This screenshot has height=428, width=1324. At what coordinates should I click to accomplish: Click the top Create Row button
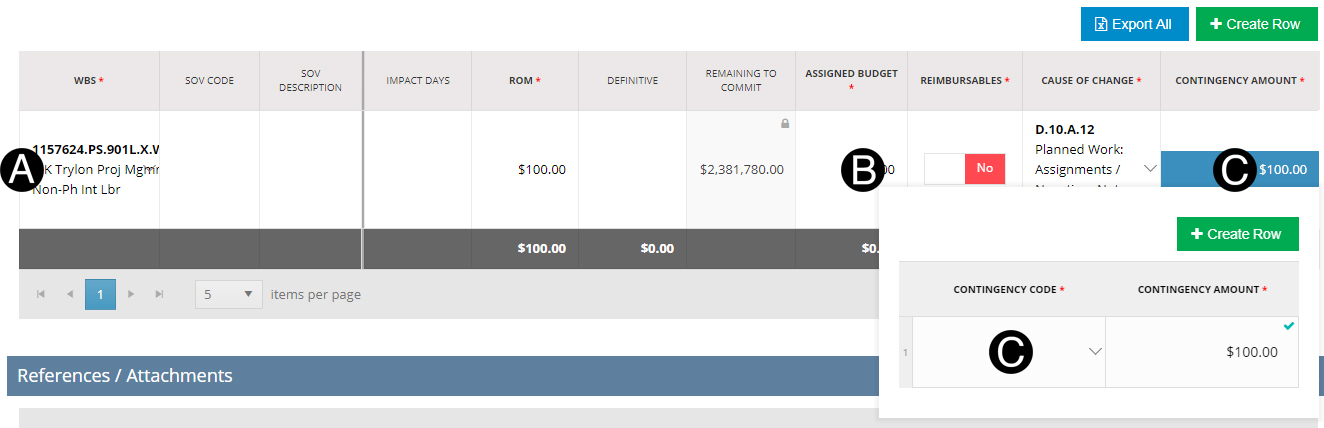1256,25
